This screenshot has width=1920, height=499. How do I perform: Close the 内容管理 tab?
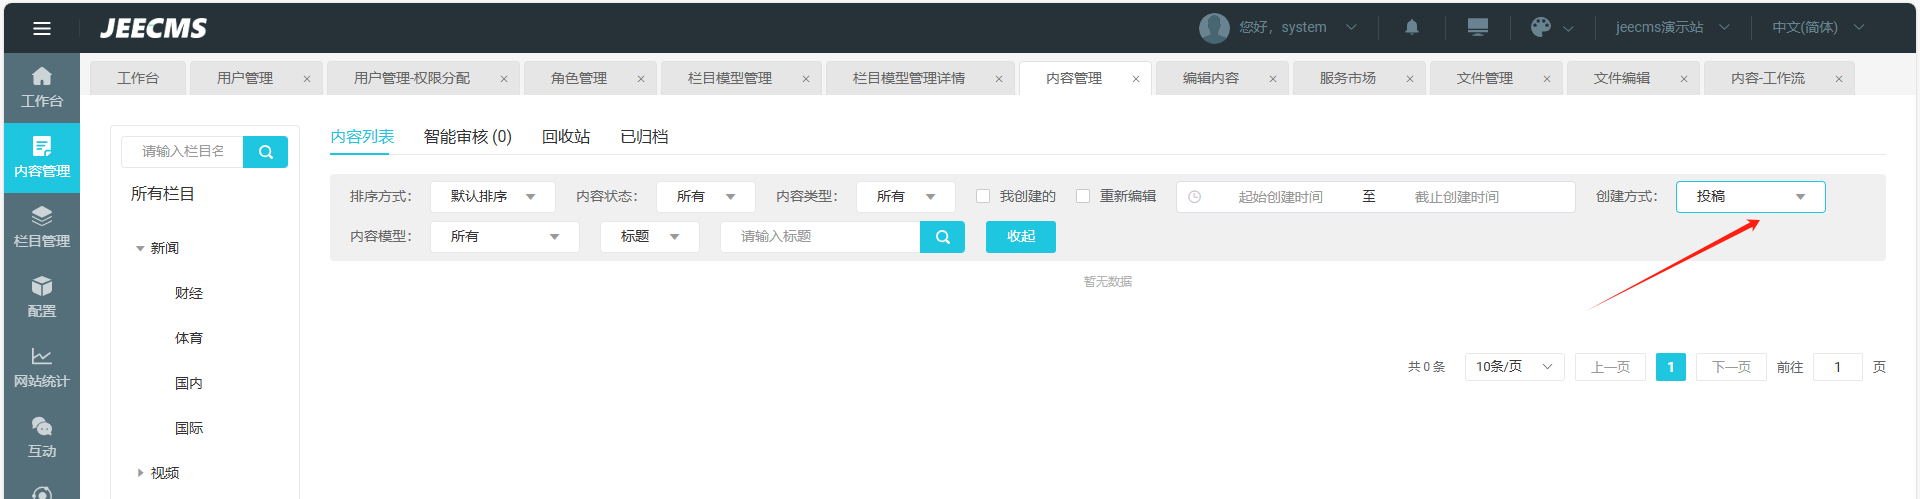[x=1136, y=79]
